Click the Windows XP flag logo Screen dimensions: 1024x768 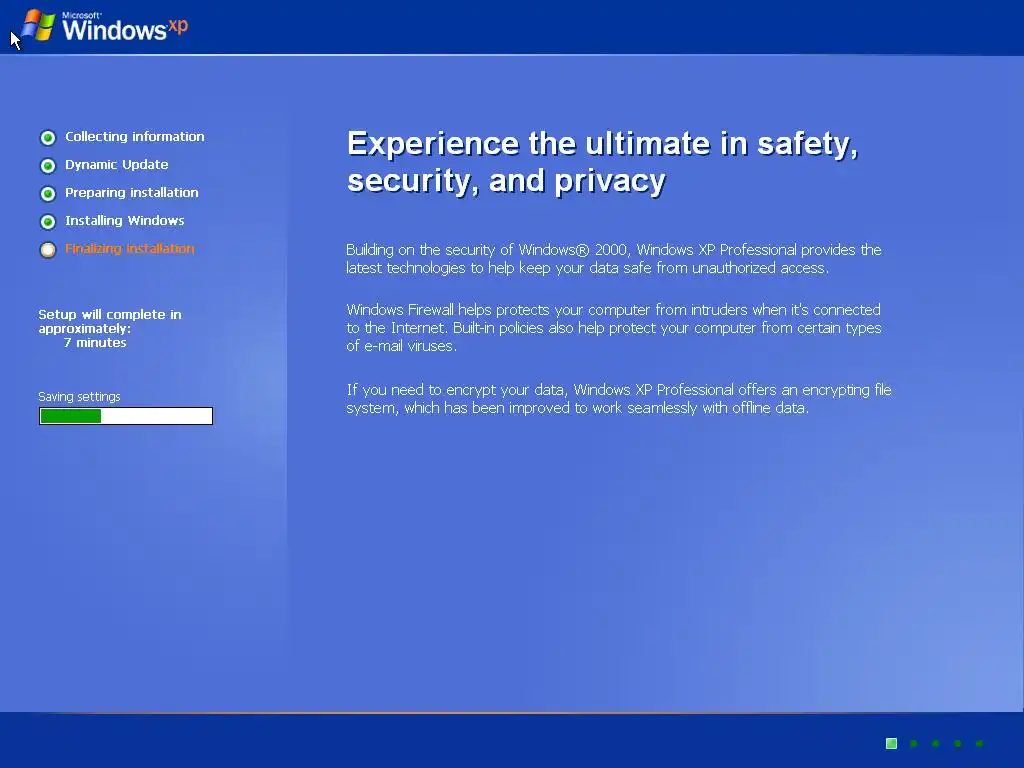pyautogui.click(x=39, y=25)
